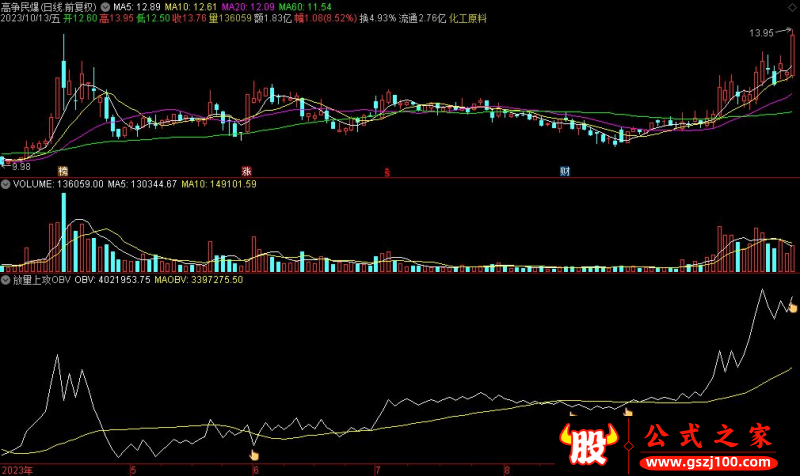Click the high price 高13.95 in header
The width and height of the screenshot is (800, 476).
coord(116,18)
